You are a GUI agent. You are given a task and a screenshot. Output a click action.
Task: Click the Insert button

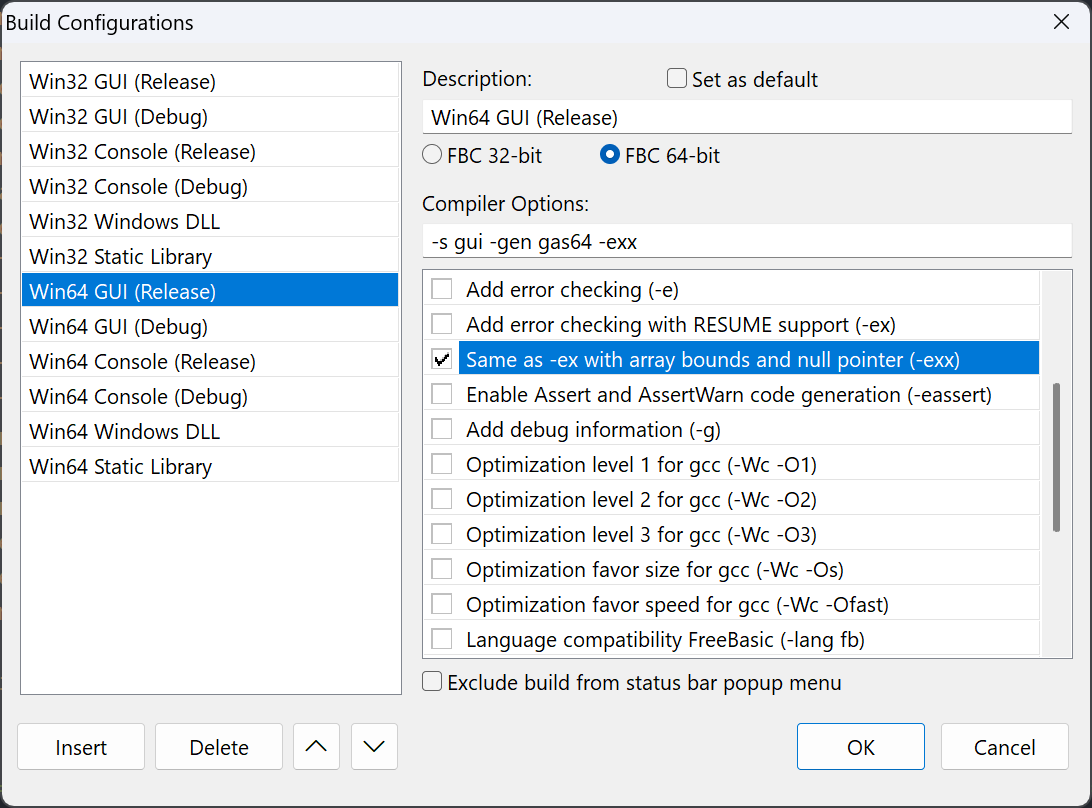(x=81, y=747)
